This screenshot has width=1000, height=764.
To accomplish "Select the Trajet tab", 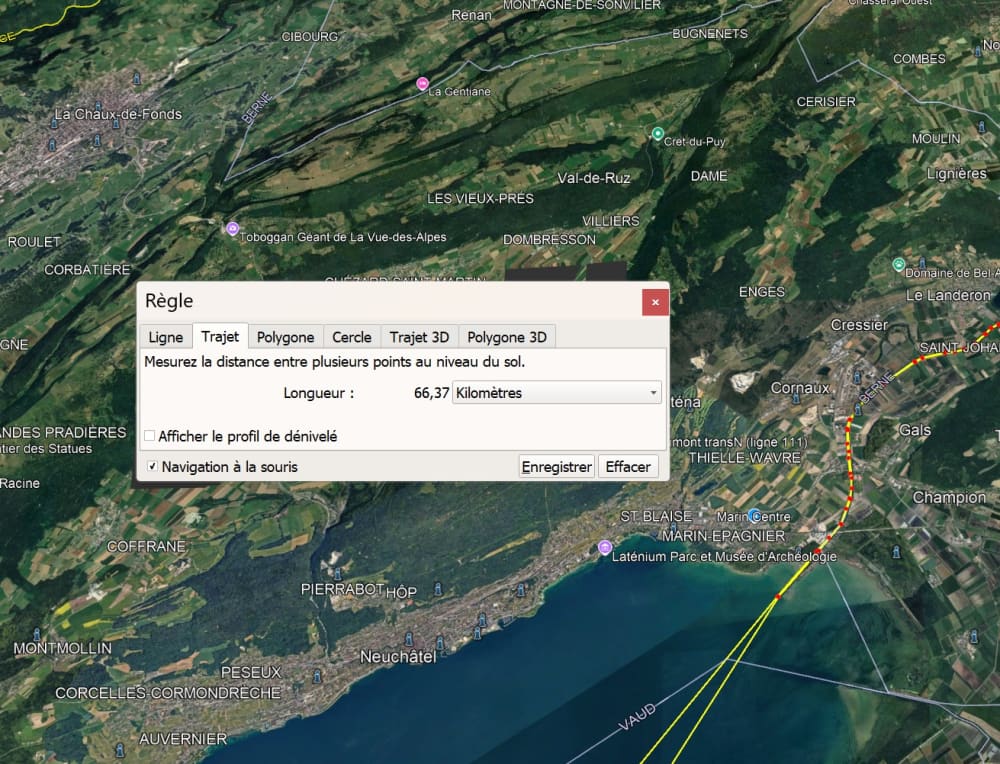I will coord(220,336).
